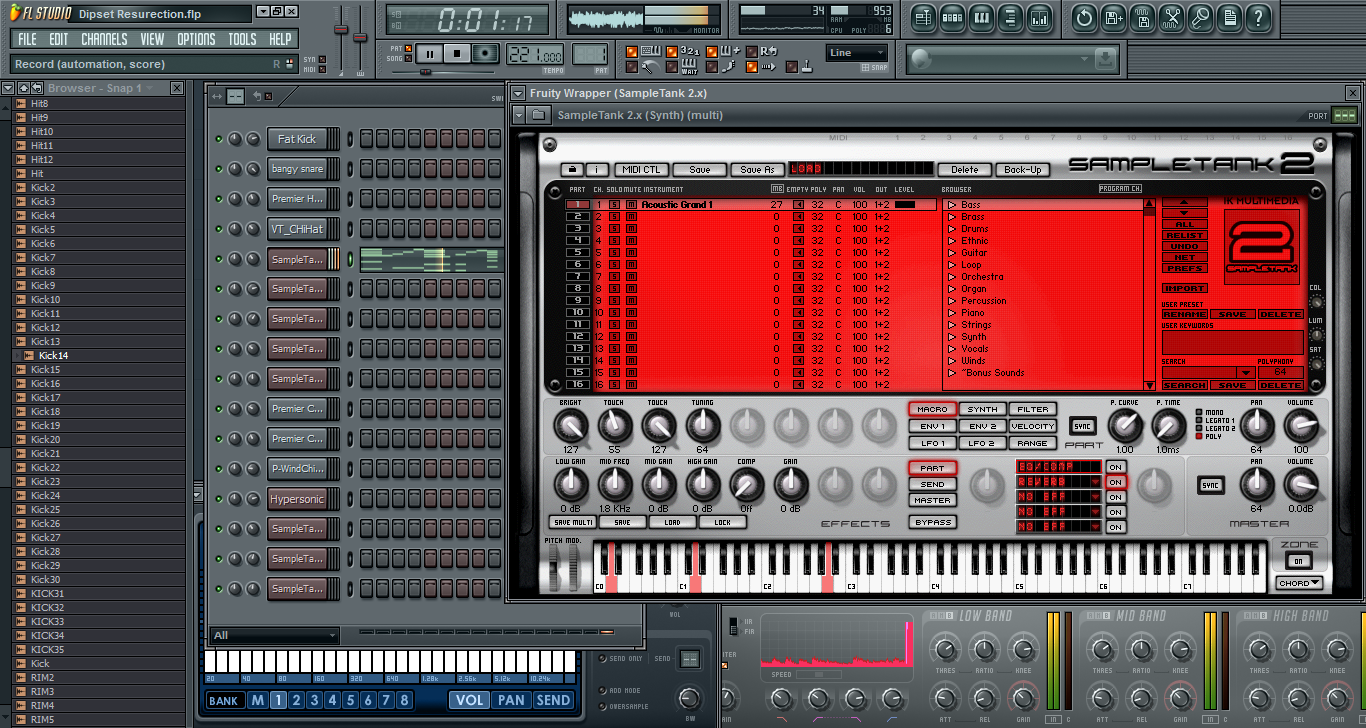Click the SAVE MULTI button

pos(573,522)
